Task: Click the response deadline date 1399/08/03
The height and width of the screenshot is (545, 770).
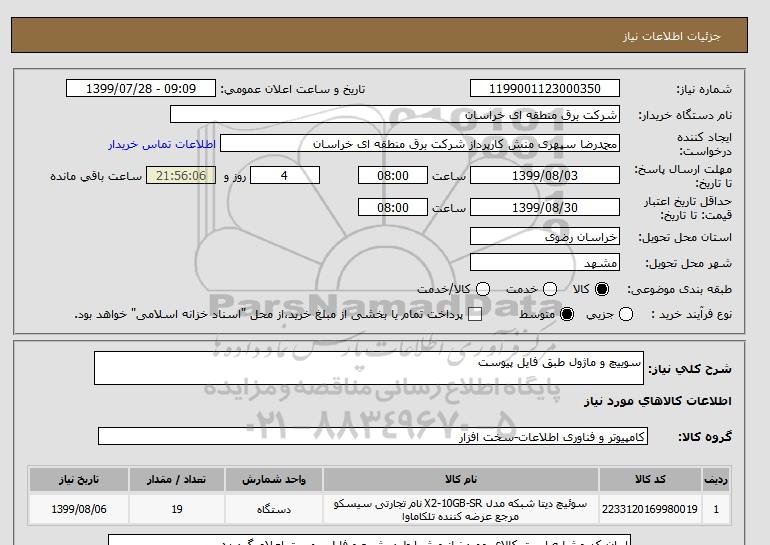Action: tap(545, 175)
